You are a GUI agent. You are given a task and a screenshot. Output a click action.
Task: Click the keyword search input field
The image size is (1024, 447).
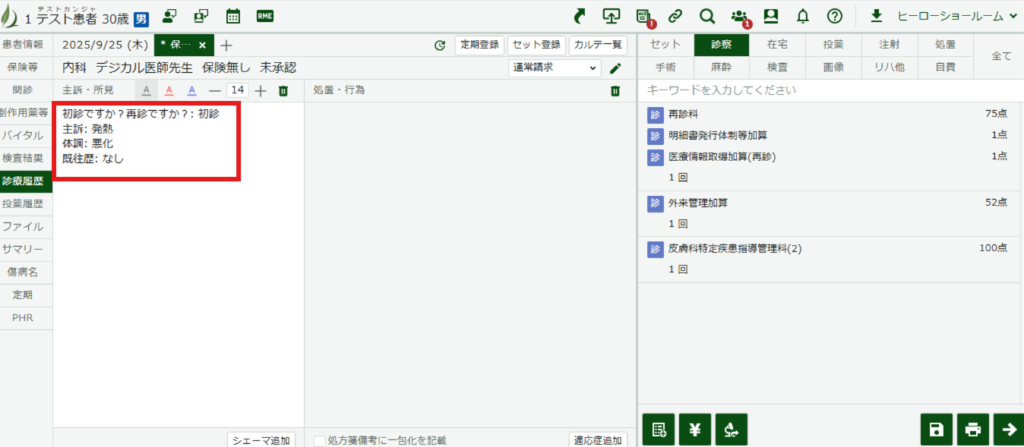tap(830, 91)
